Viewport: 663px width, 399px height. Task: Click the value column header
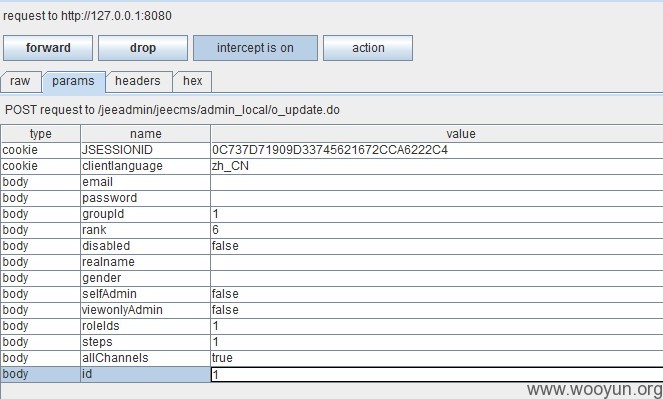tap(437, 134)
